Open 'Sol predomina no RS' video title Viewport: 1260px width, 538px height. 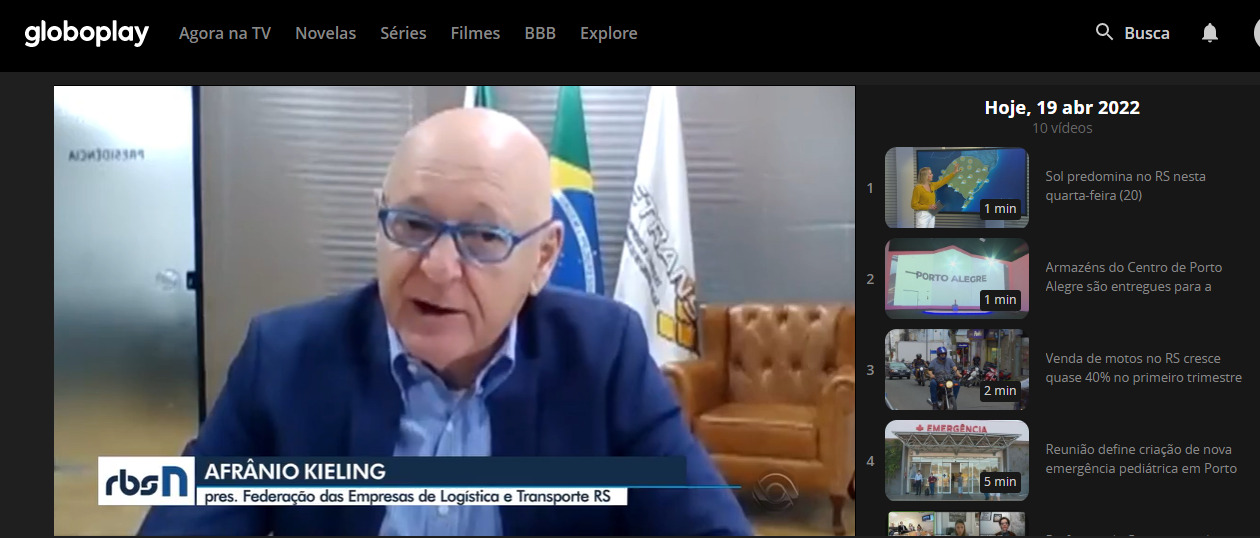point(1125,186)
